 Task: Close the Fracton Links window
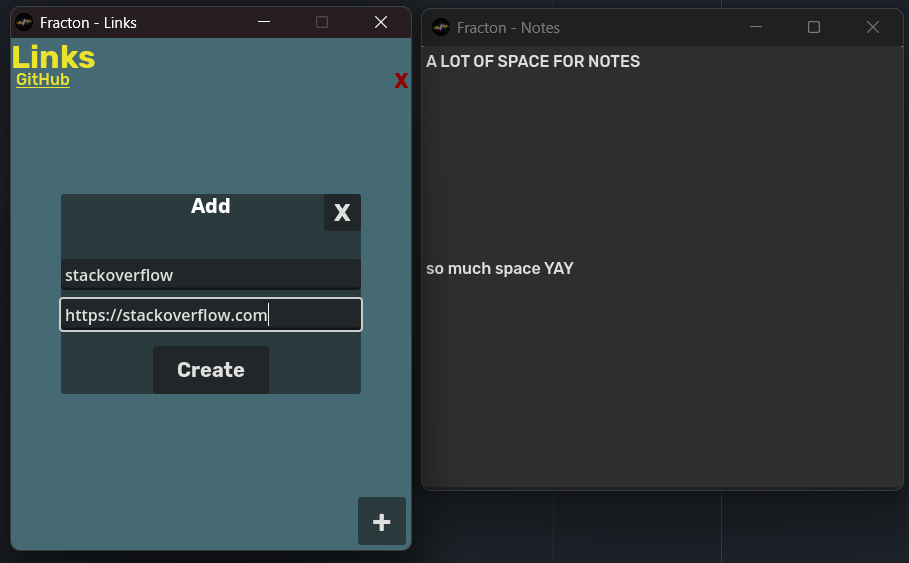[381, 22]
